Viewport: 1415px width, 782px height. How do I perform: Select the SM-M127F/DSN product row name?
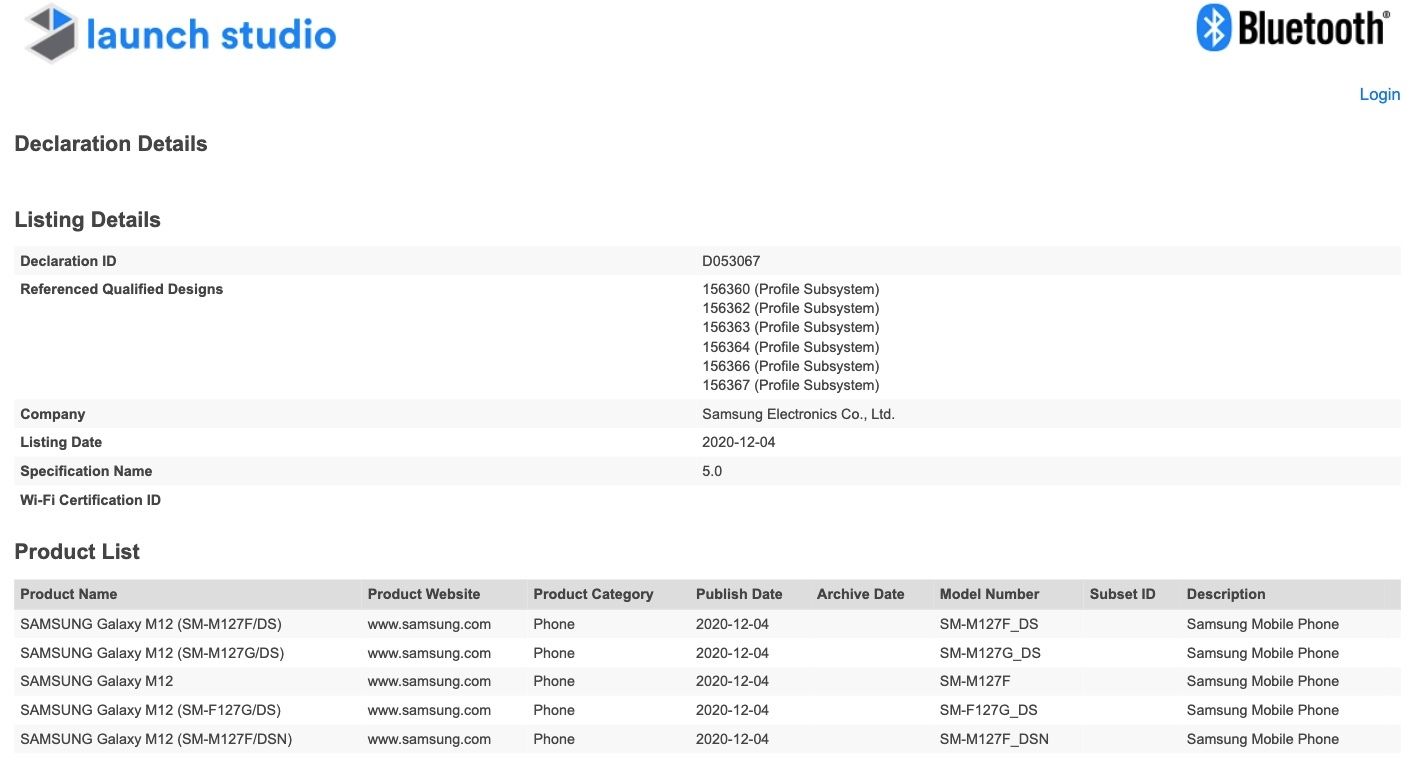tap(156, 739)
